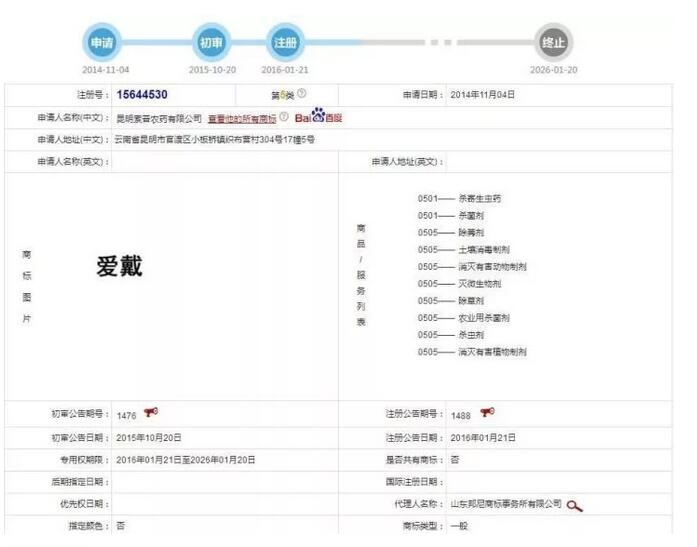The width and height of the screenshot is (697, 547).
Task: Click preliminary announcement number 1476
Action: point(126,415)
